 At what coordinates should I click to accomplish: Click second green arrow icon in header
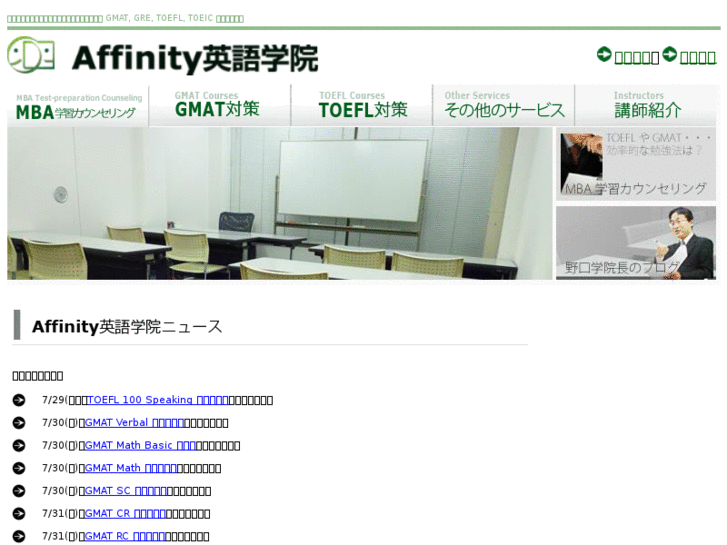[670, 54]
